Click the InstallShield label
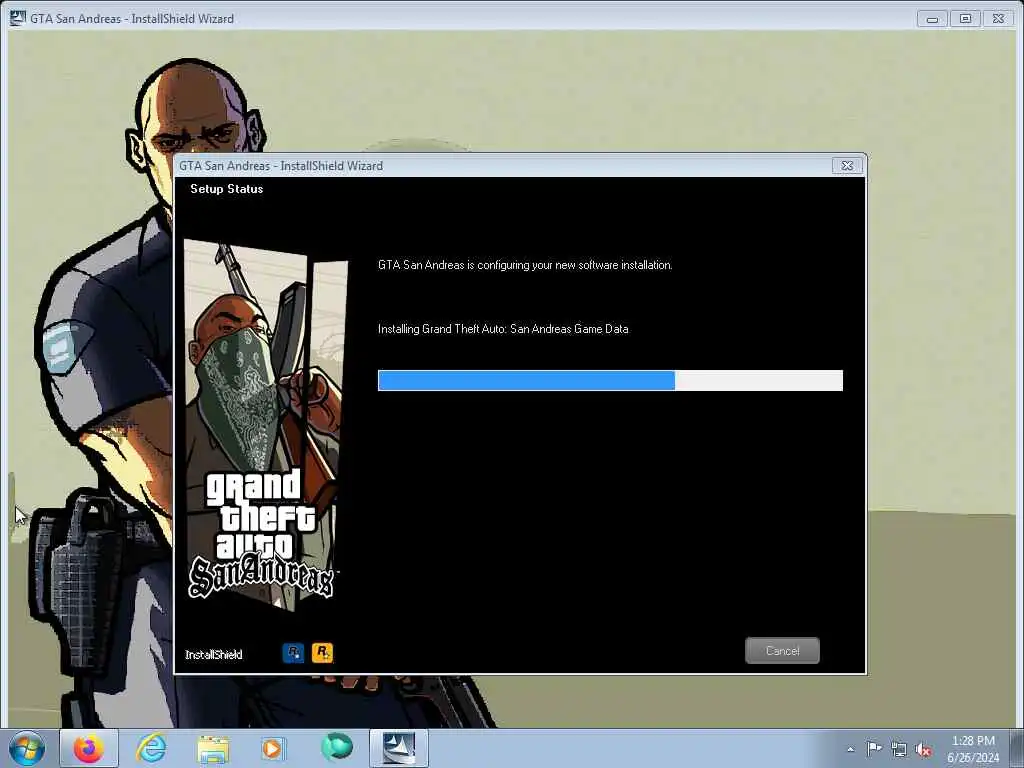The image size is (1024, 768). pos(214,654)
